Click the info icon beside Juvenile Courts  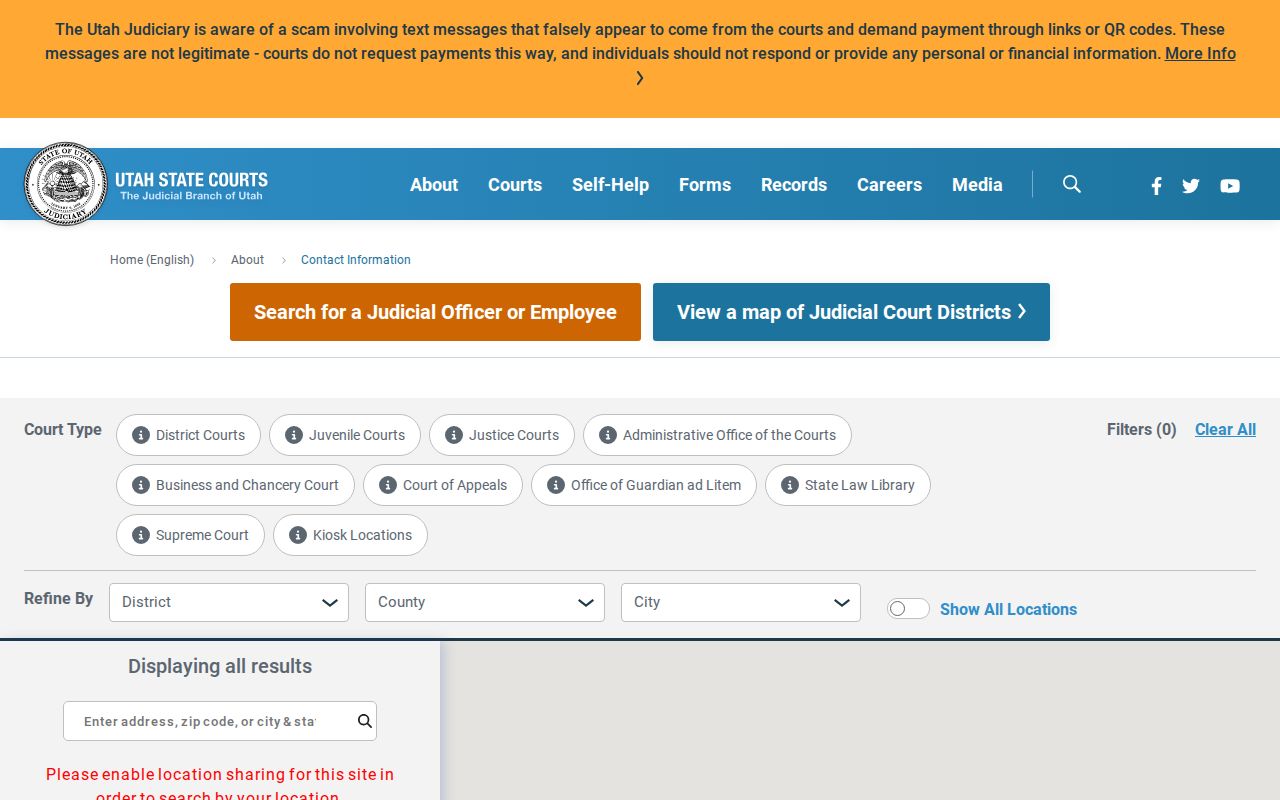[294, 435]
